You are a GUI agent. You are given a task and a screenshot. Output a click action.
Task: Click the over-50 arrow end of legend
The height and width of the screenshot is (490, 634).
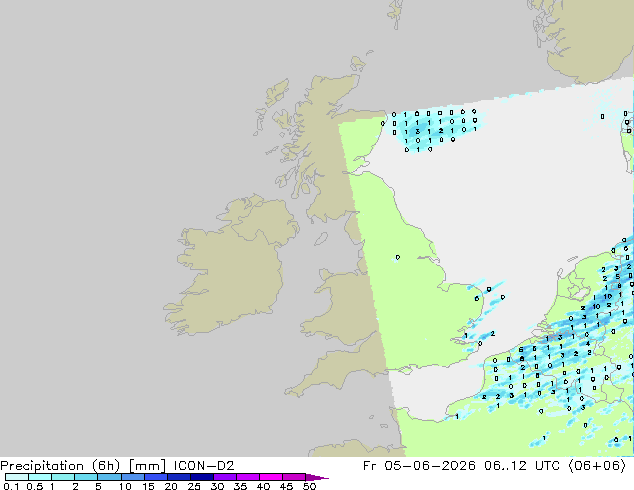317,477
